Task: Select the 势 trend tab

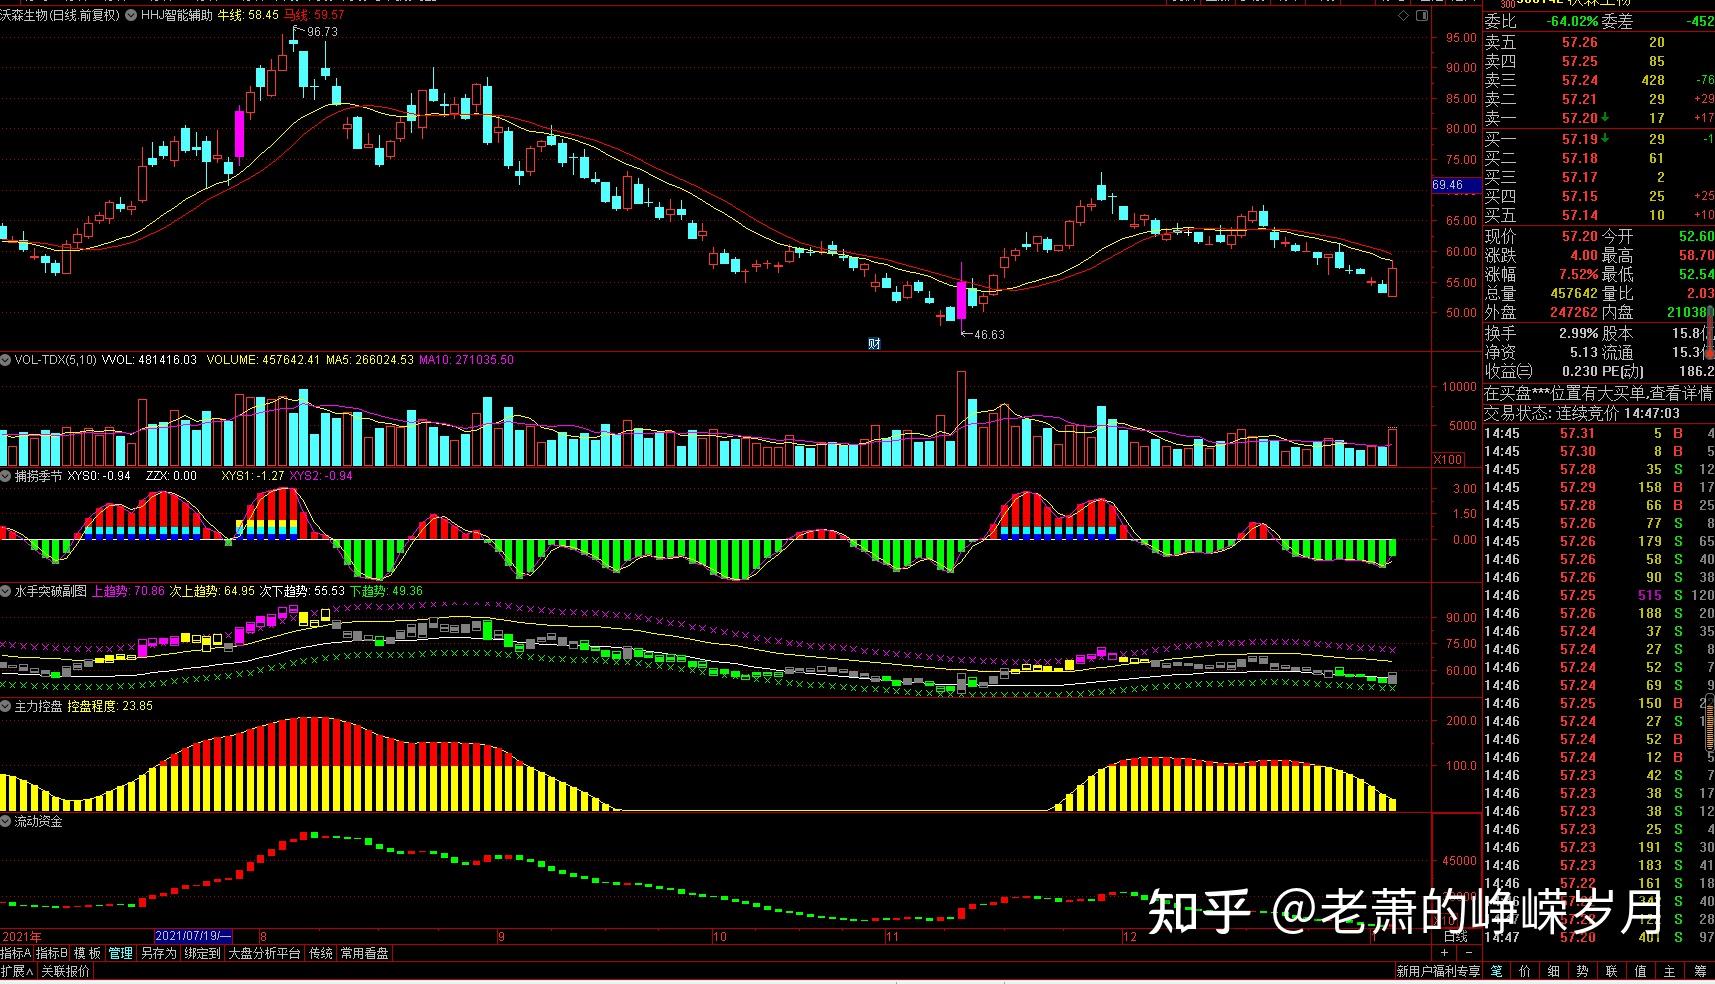Action: click(1583, 971)
